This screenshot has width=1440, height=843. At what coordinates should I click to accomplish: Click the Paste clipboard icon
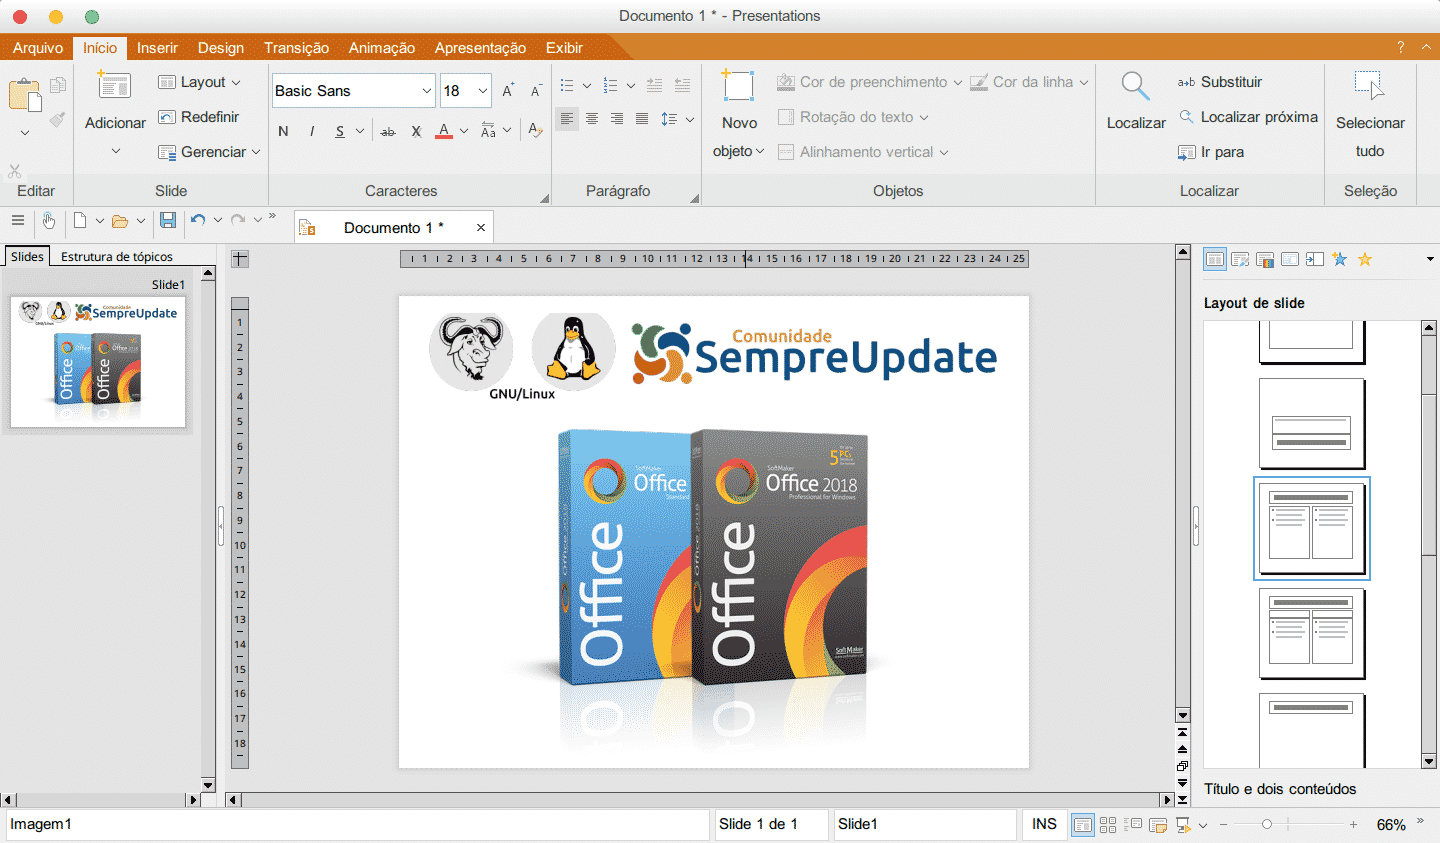pyautogui.click(x=24, y=96)
